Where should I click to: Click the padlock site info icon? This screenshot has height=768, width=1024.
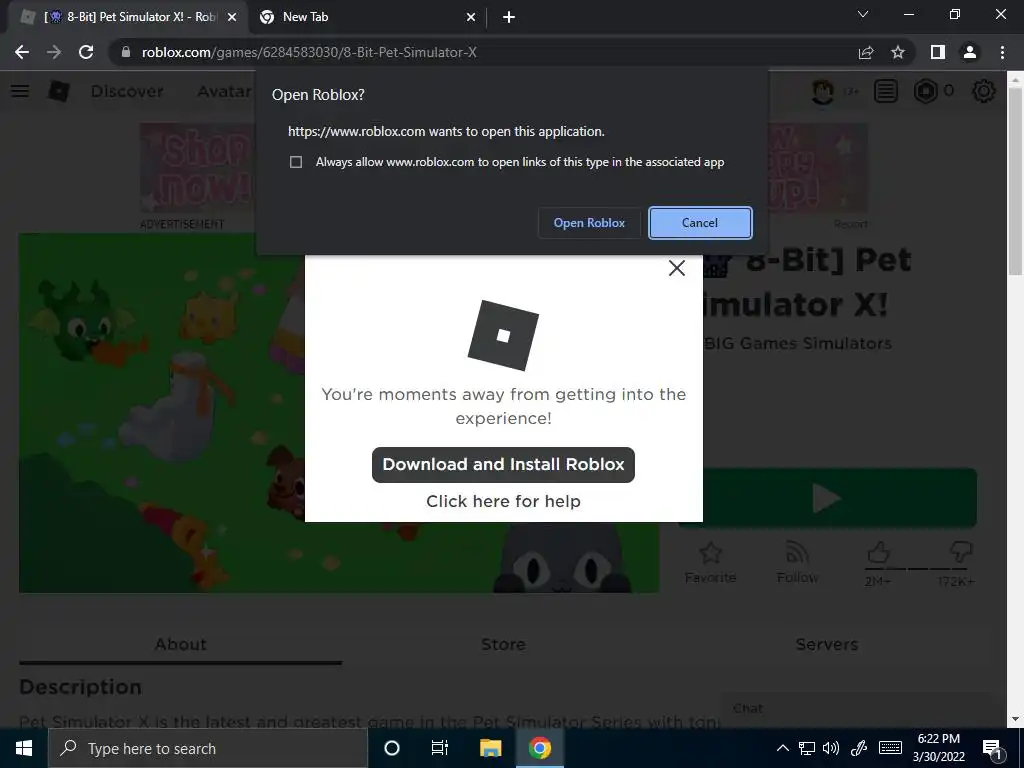click(x=125, y=52)
